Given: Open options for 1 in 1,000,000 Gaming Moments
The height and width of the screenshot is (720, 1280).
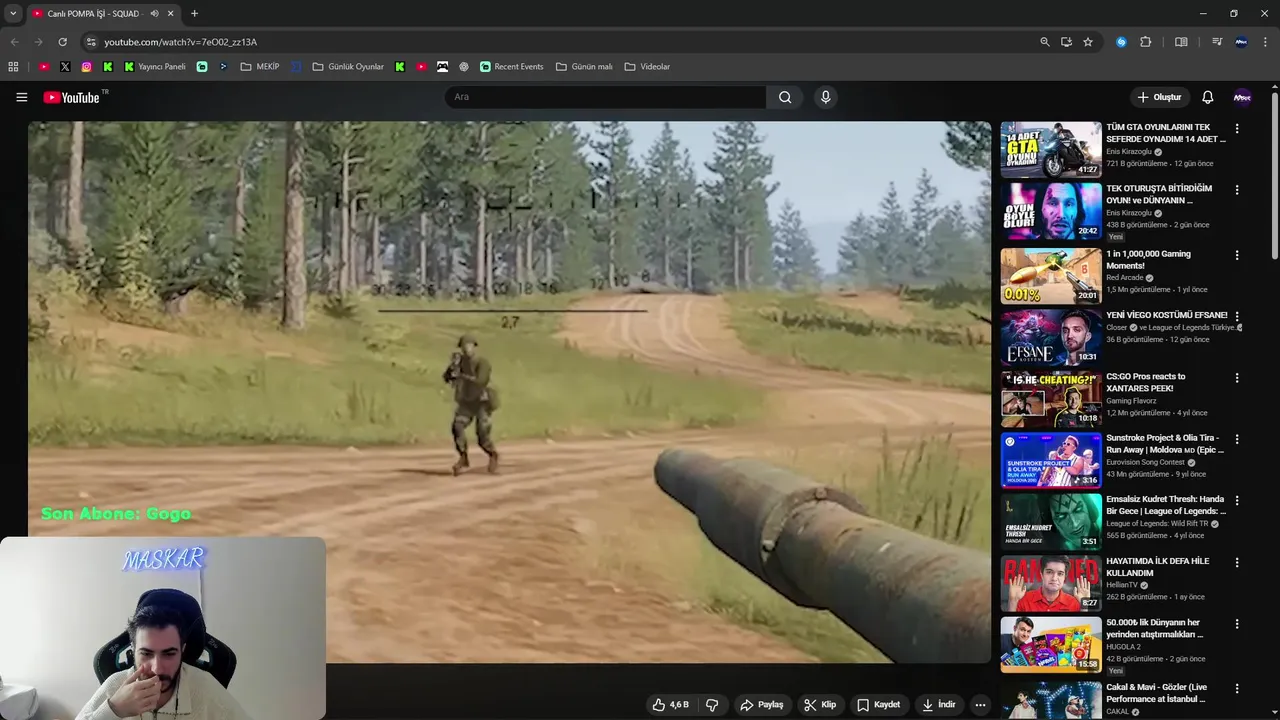Looking at the screenshot, I should coord(1237,255).
